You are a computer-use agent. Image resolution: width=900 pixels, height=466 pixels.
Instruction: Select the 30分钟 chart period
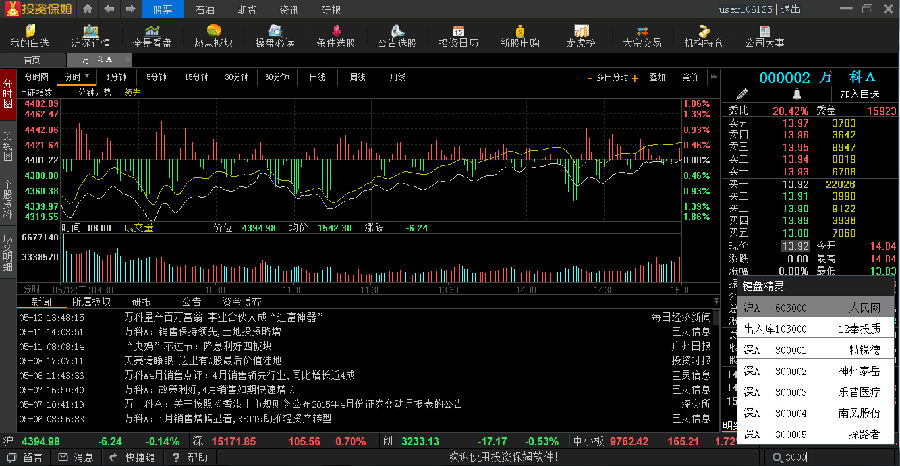(x=236, y=77)
